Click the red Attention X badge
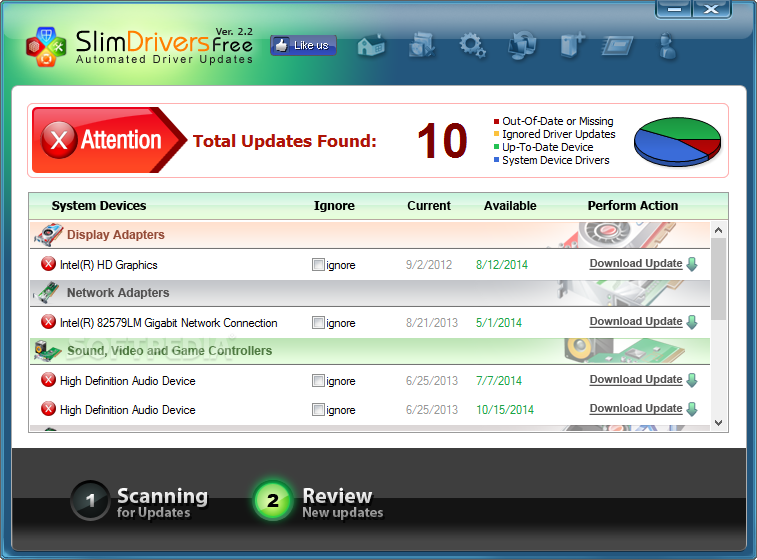Viewport: 757px width, 560px height. 59,140
